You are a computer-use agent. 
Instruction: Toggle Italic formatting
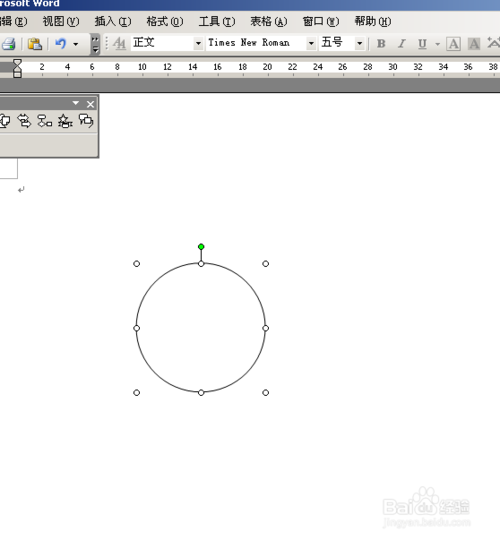tap(401, 44)
